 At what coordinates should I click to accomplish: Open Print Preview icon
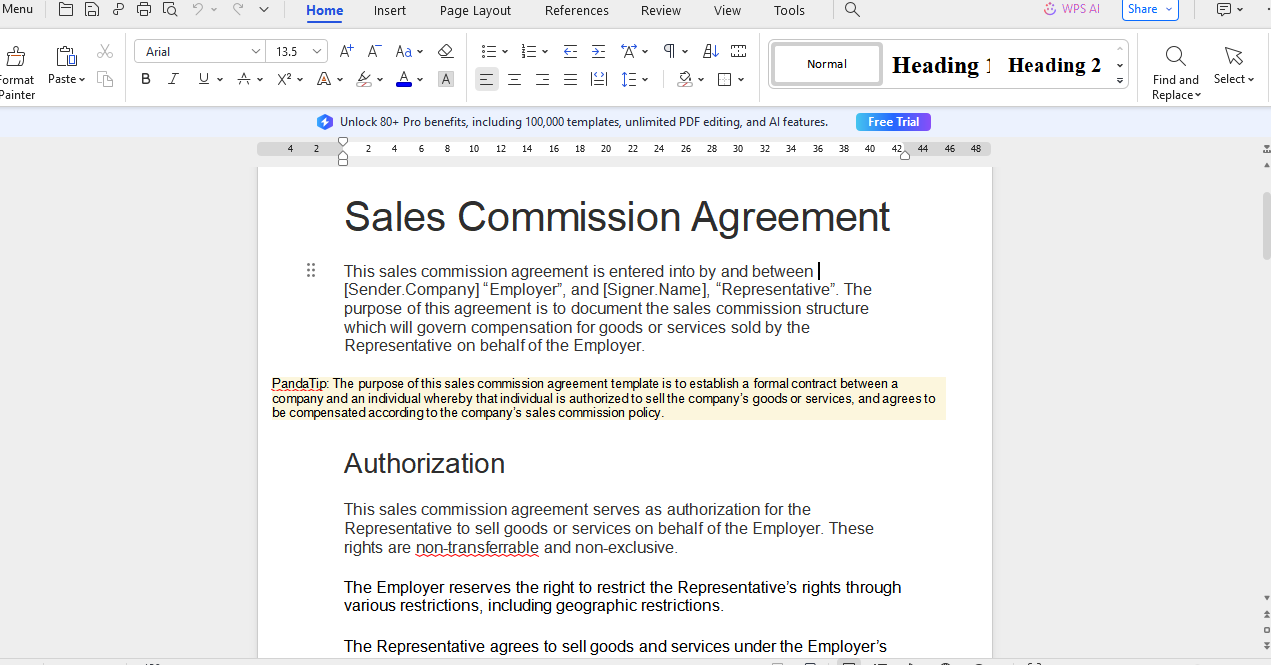coord(170,10)
